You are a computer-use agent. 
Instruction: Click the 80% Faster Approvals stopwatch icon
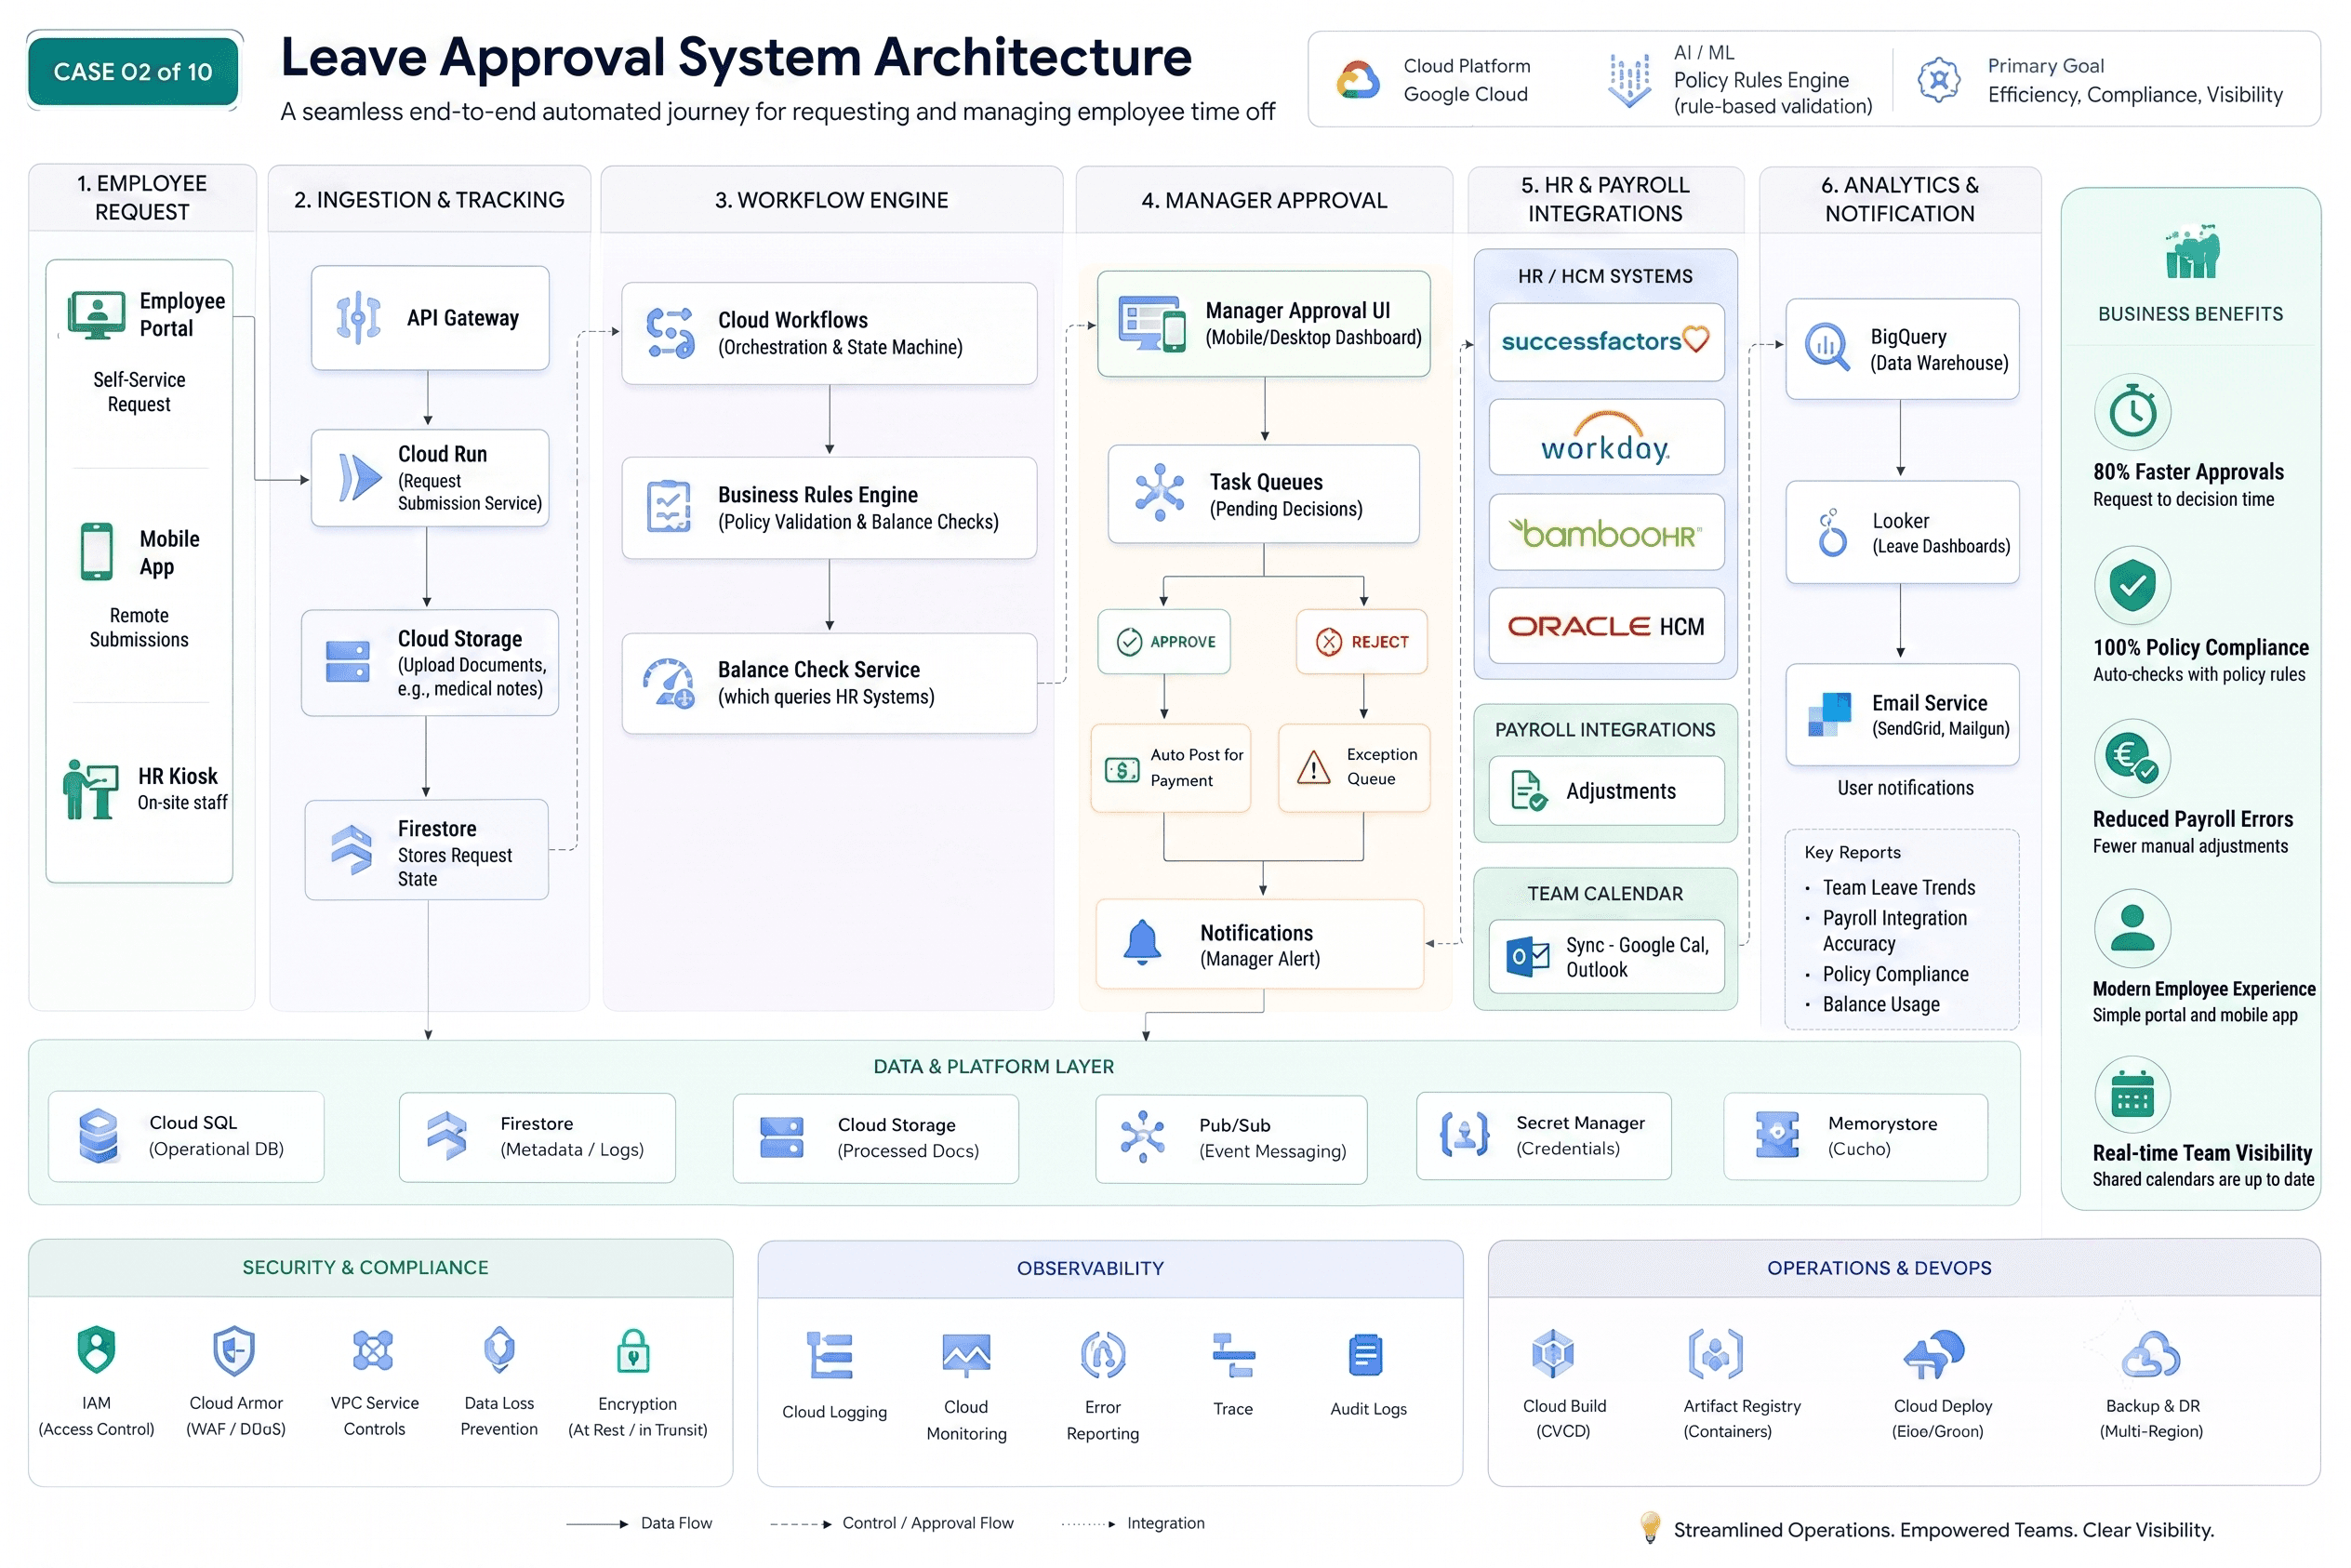coord(2132,411)
